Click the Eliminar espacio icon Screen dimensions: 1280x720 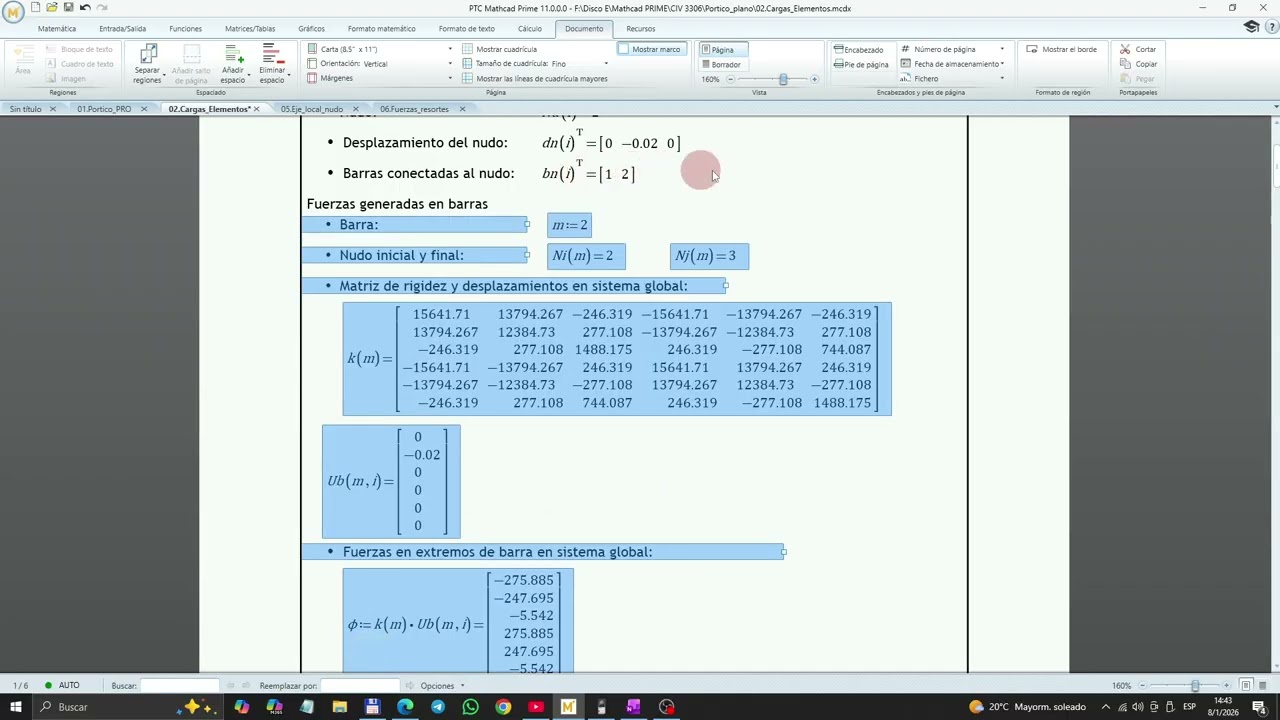tap(272, 54)
